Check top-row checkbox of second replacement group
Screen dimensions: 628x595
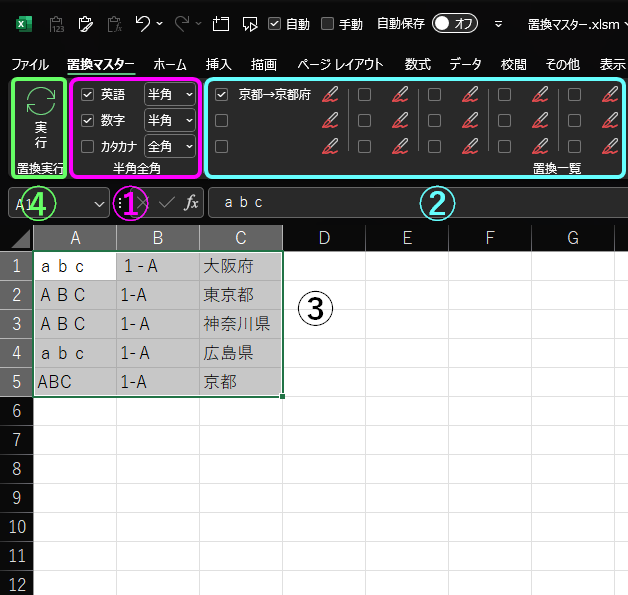364,94
